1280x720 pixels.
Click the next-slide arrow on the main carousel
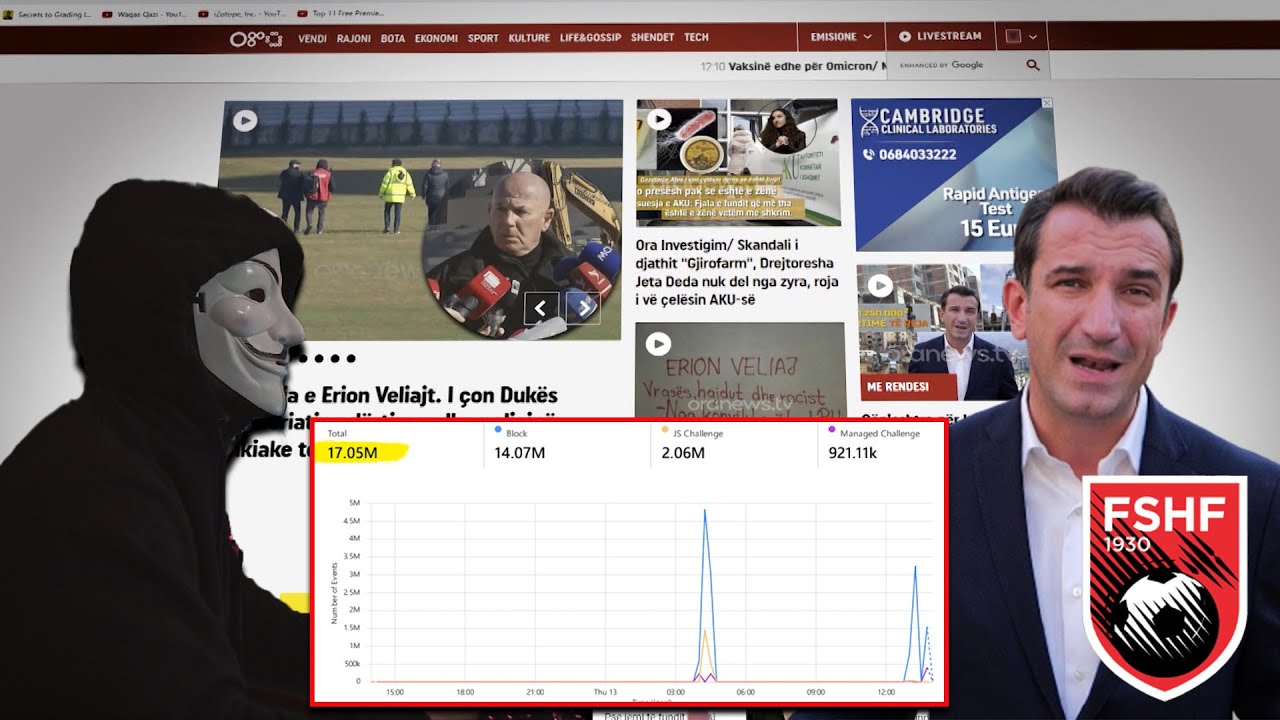click(583, 308)
